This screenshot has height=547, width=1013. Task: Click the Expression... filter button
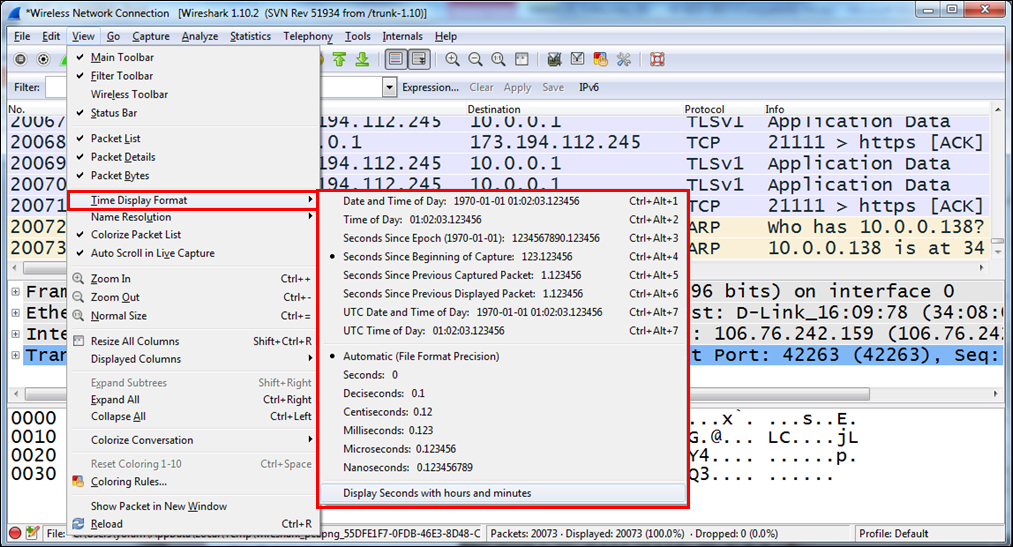point(430,87)
